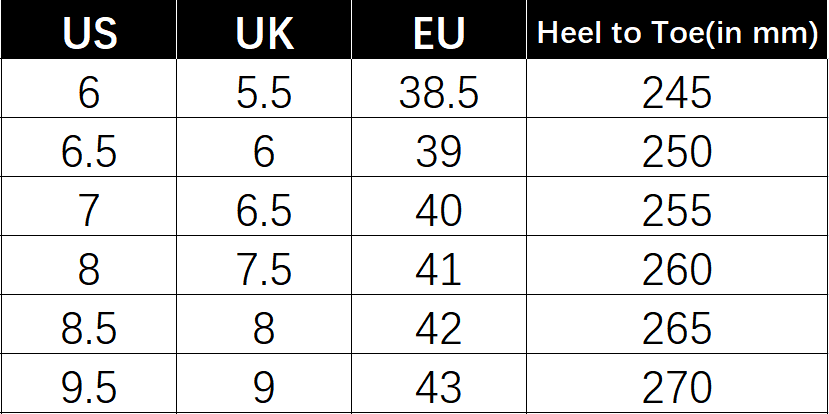The image size is (829, 414).
Task: Select the EU size 39 cell
Action: (x=439, y=147)
